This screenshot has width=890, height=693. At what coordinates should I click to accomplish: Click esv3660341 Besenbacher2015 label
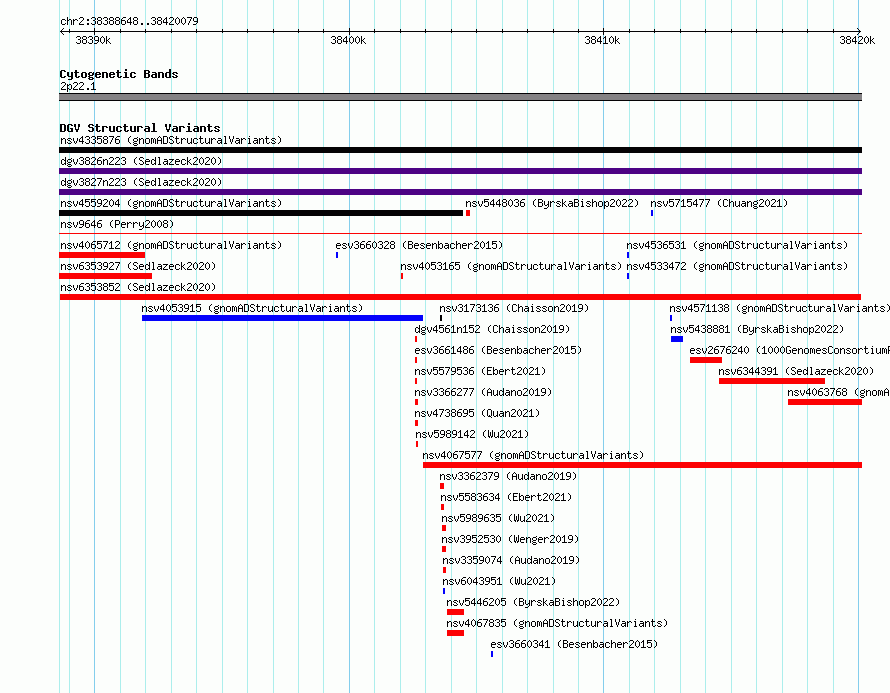tap(574, 644)
